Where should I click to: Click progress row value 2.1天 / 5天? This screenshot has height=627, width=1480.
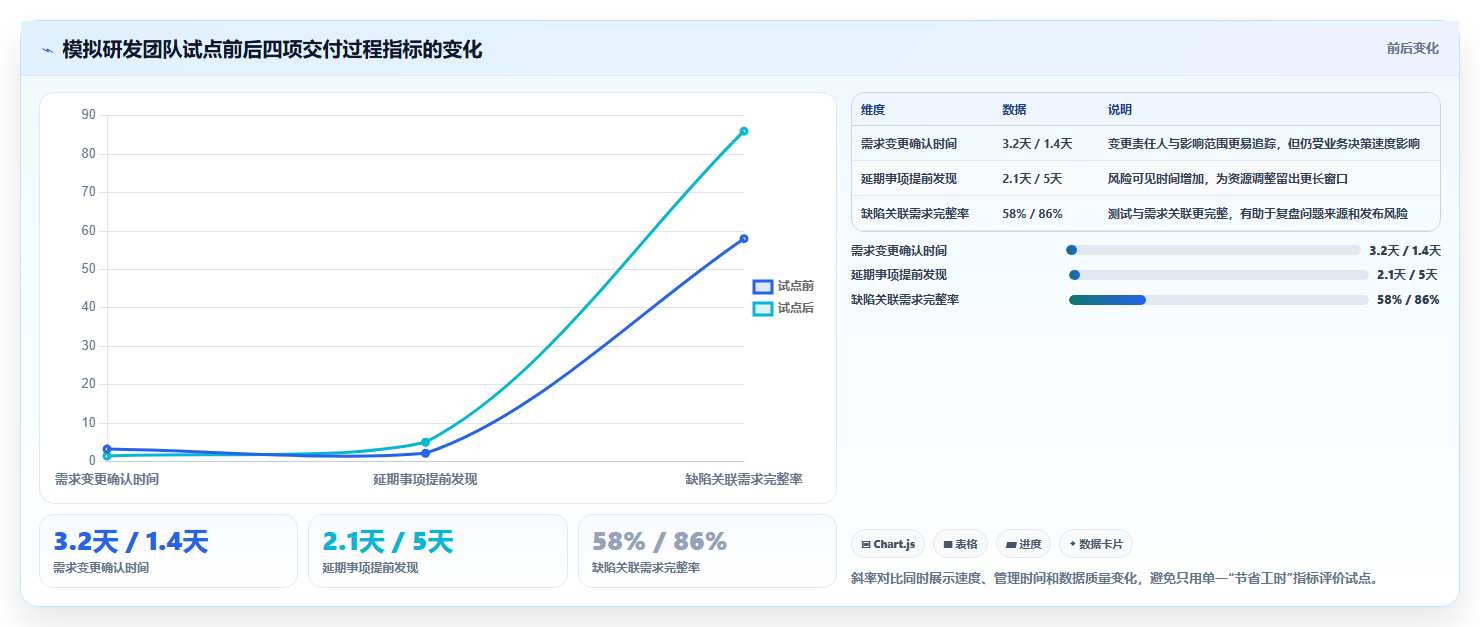(1407, 275)
